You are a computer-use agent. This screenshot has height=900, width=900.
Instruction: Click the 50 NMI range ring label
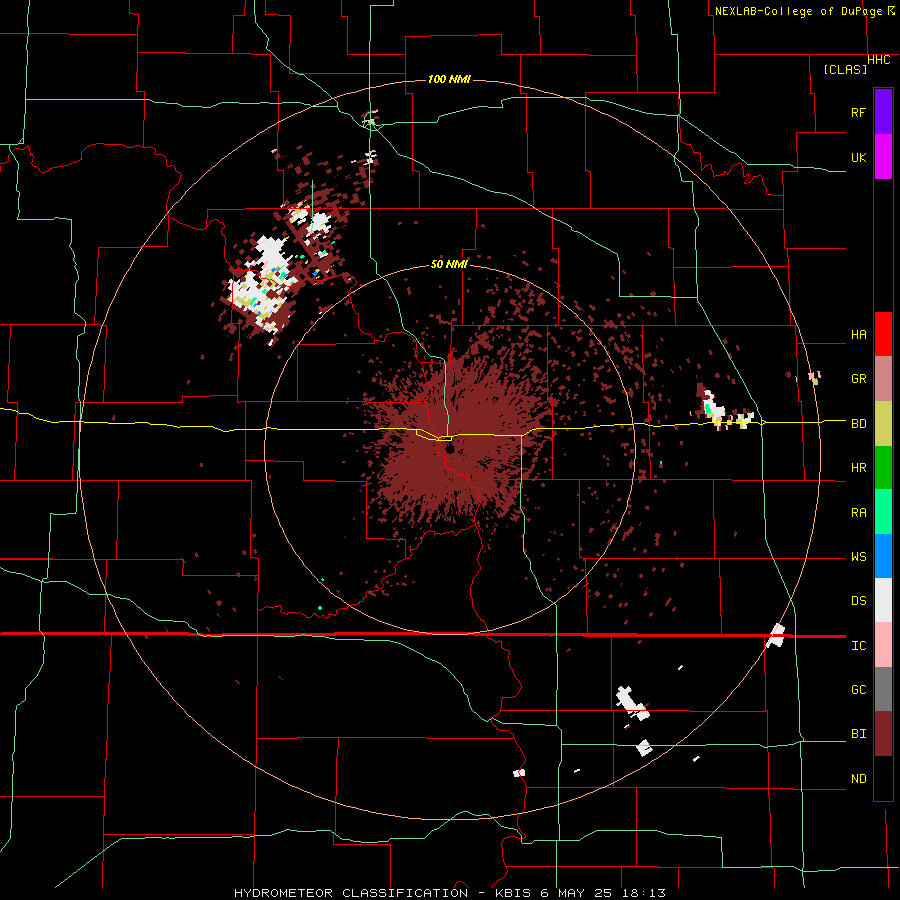pyautogui.click(x=449, y=264)
